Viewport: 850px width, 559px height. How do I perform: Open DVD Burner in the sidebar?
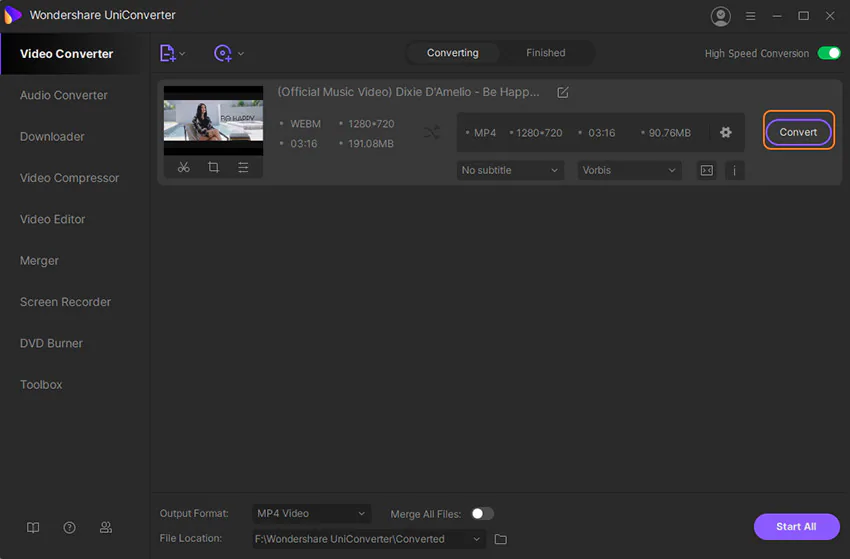[51, 343]
